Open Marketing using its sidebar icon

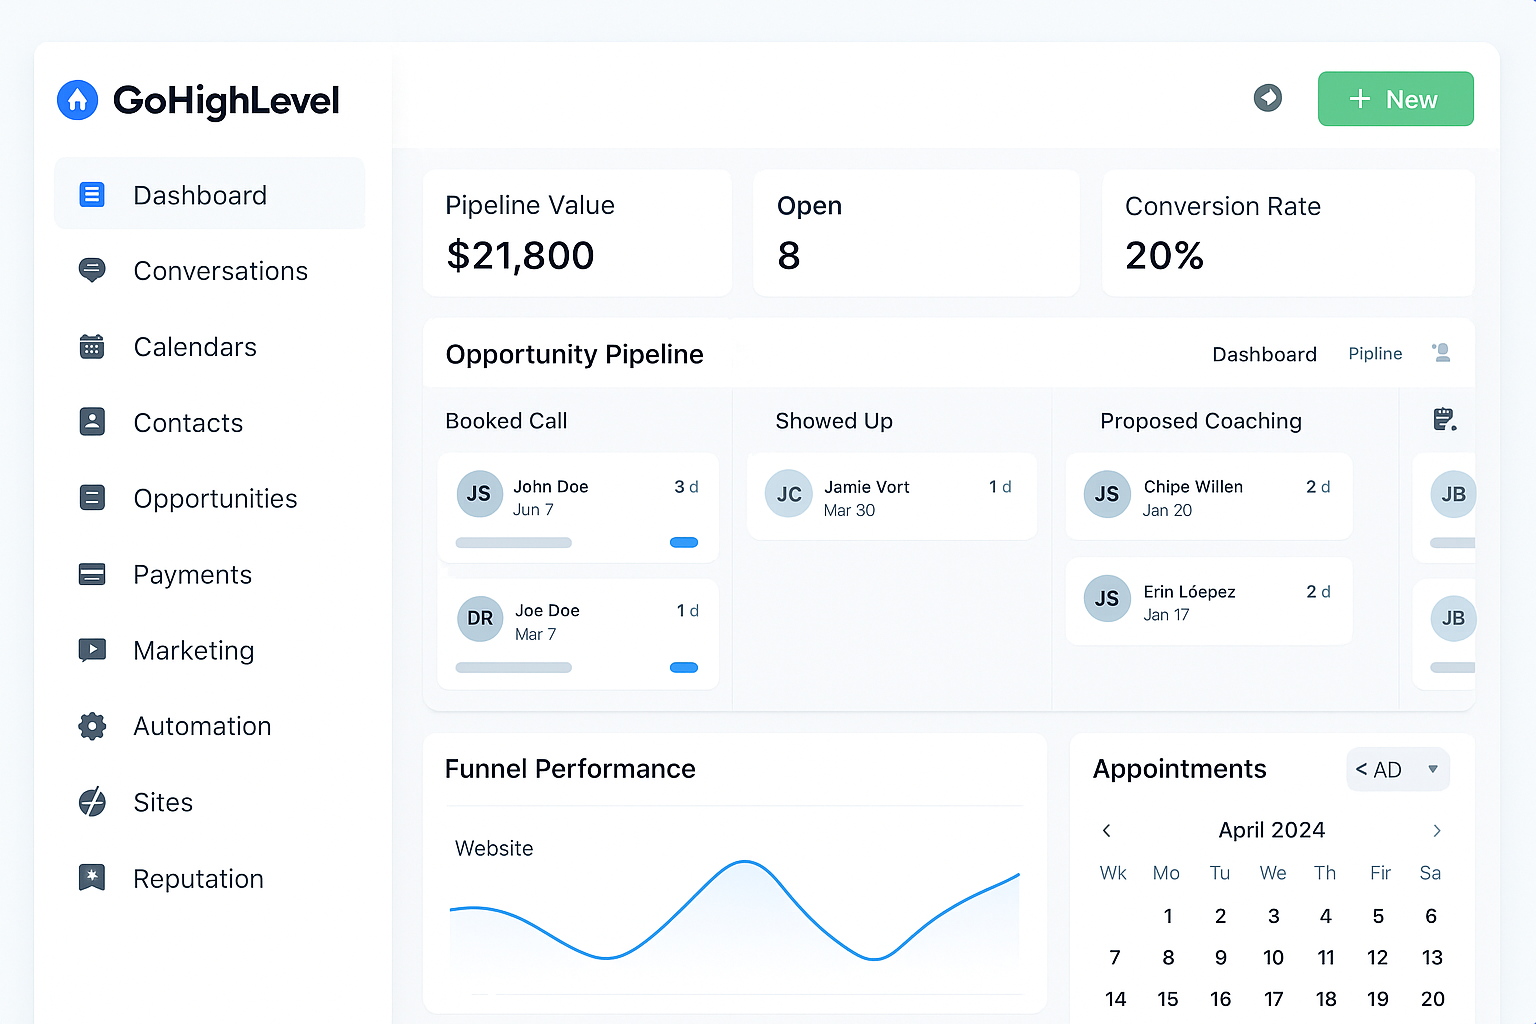92,650
